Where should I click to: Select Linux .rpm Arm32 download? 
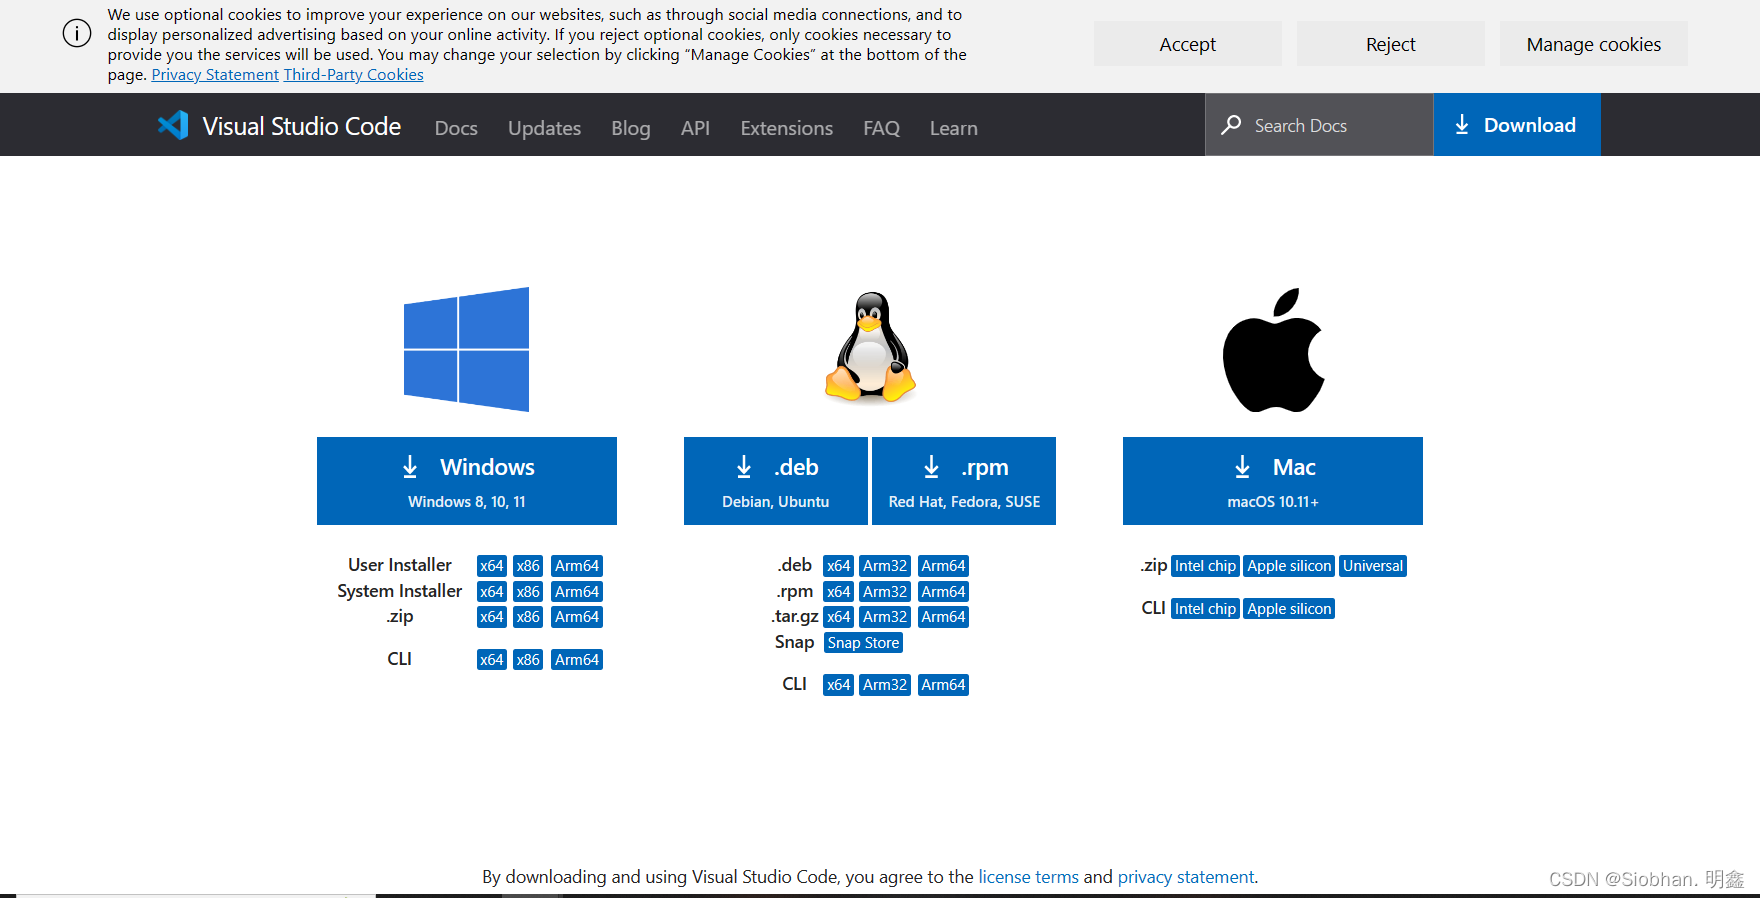pyautogui.click(x=885, y=592)
